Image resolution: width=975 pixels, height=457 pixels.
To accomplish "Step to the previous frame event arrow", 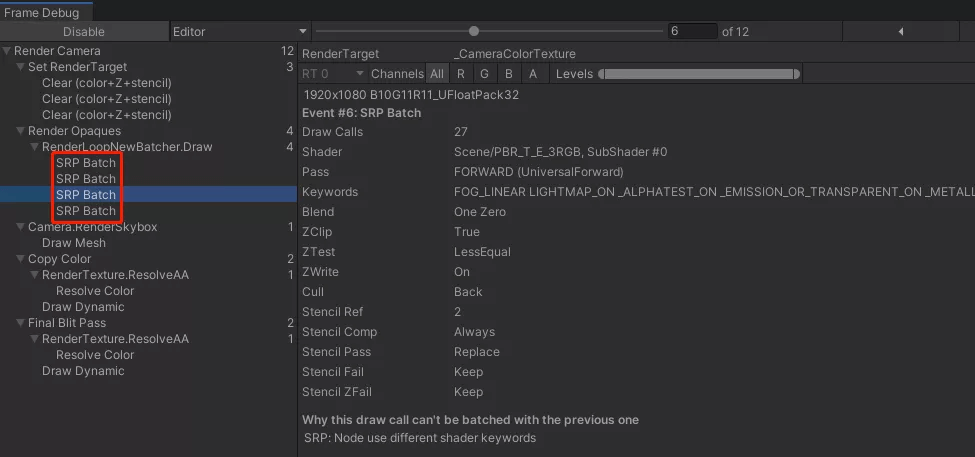I will [900, 32].
